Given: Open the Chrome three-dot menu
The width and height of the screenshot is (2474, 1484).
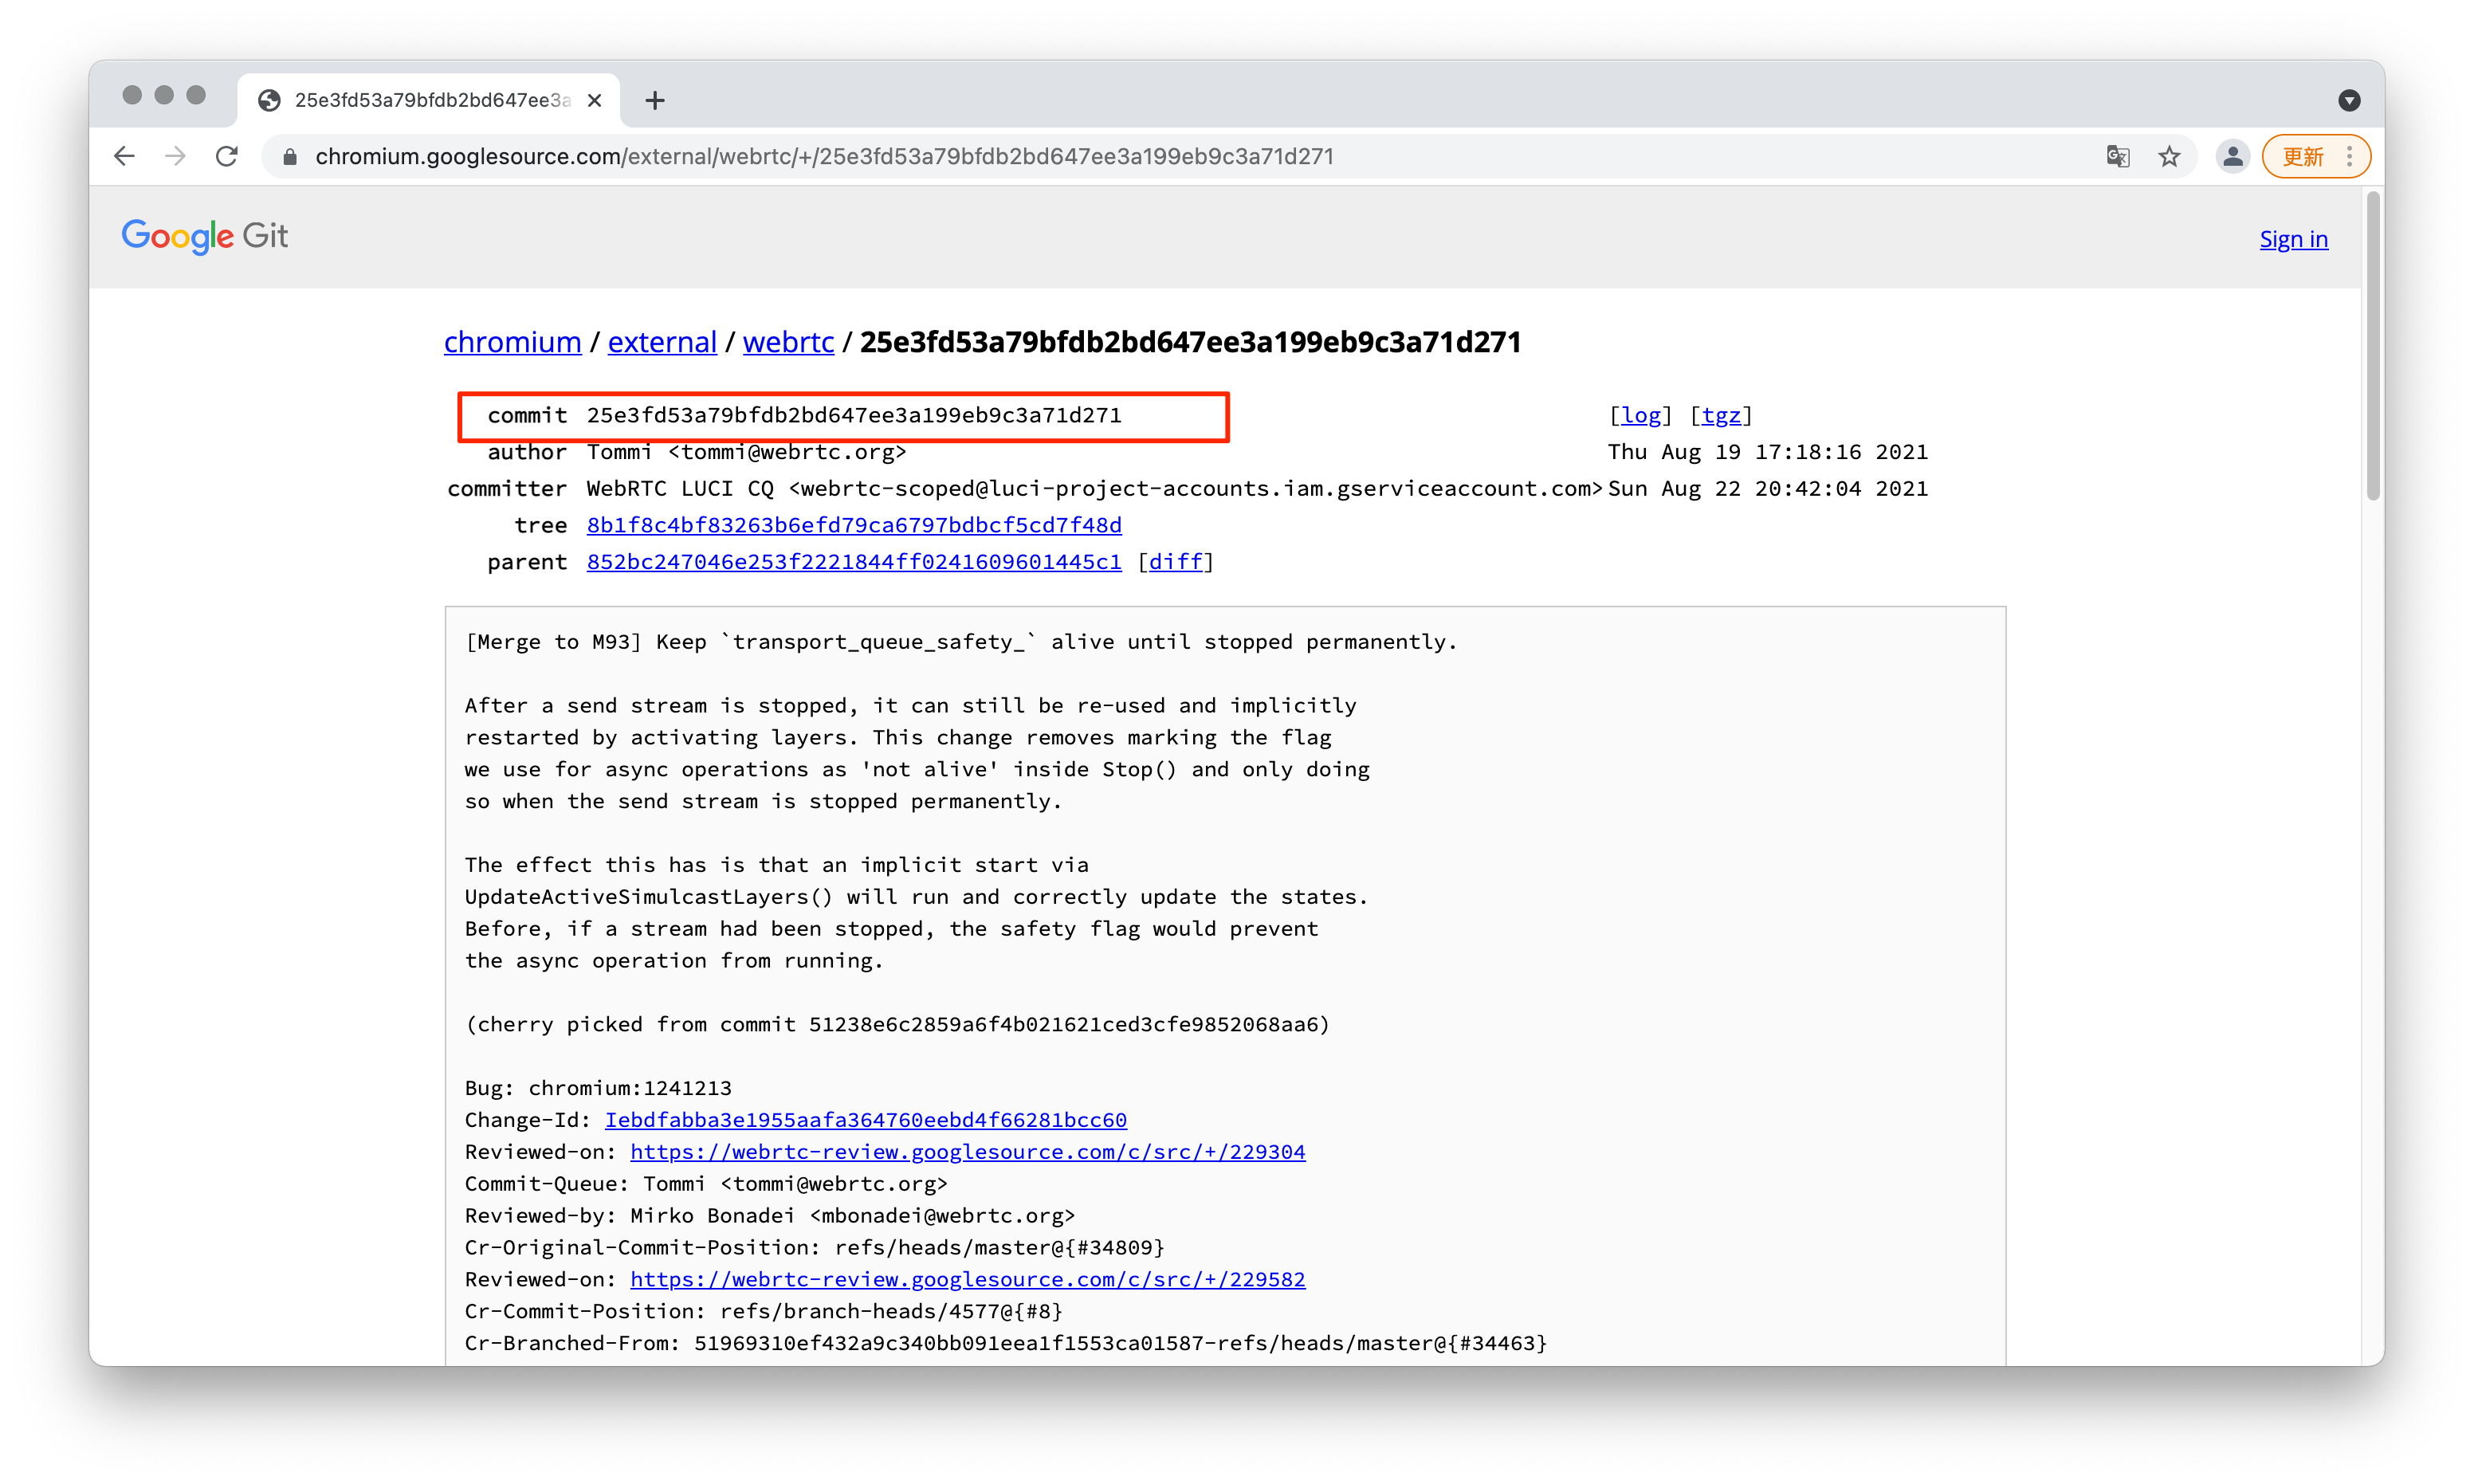Looking at the screenshot, I should click(x=2349, y=156).
